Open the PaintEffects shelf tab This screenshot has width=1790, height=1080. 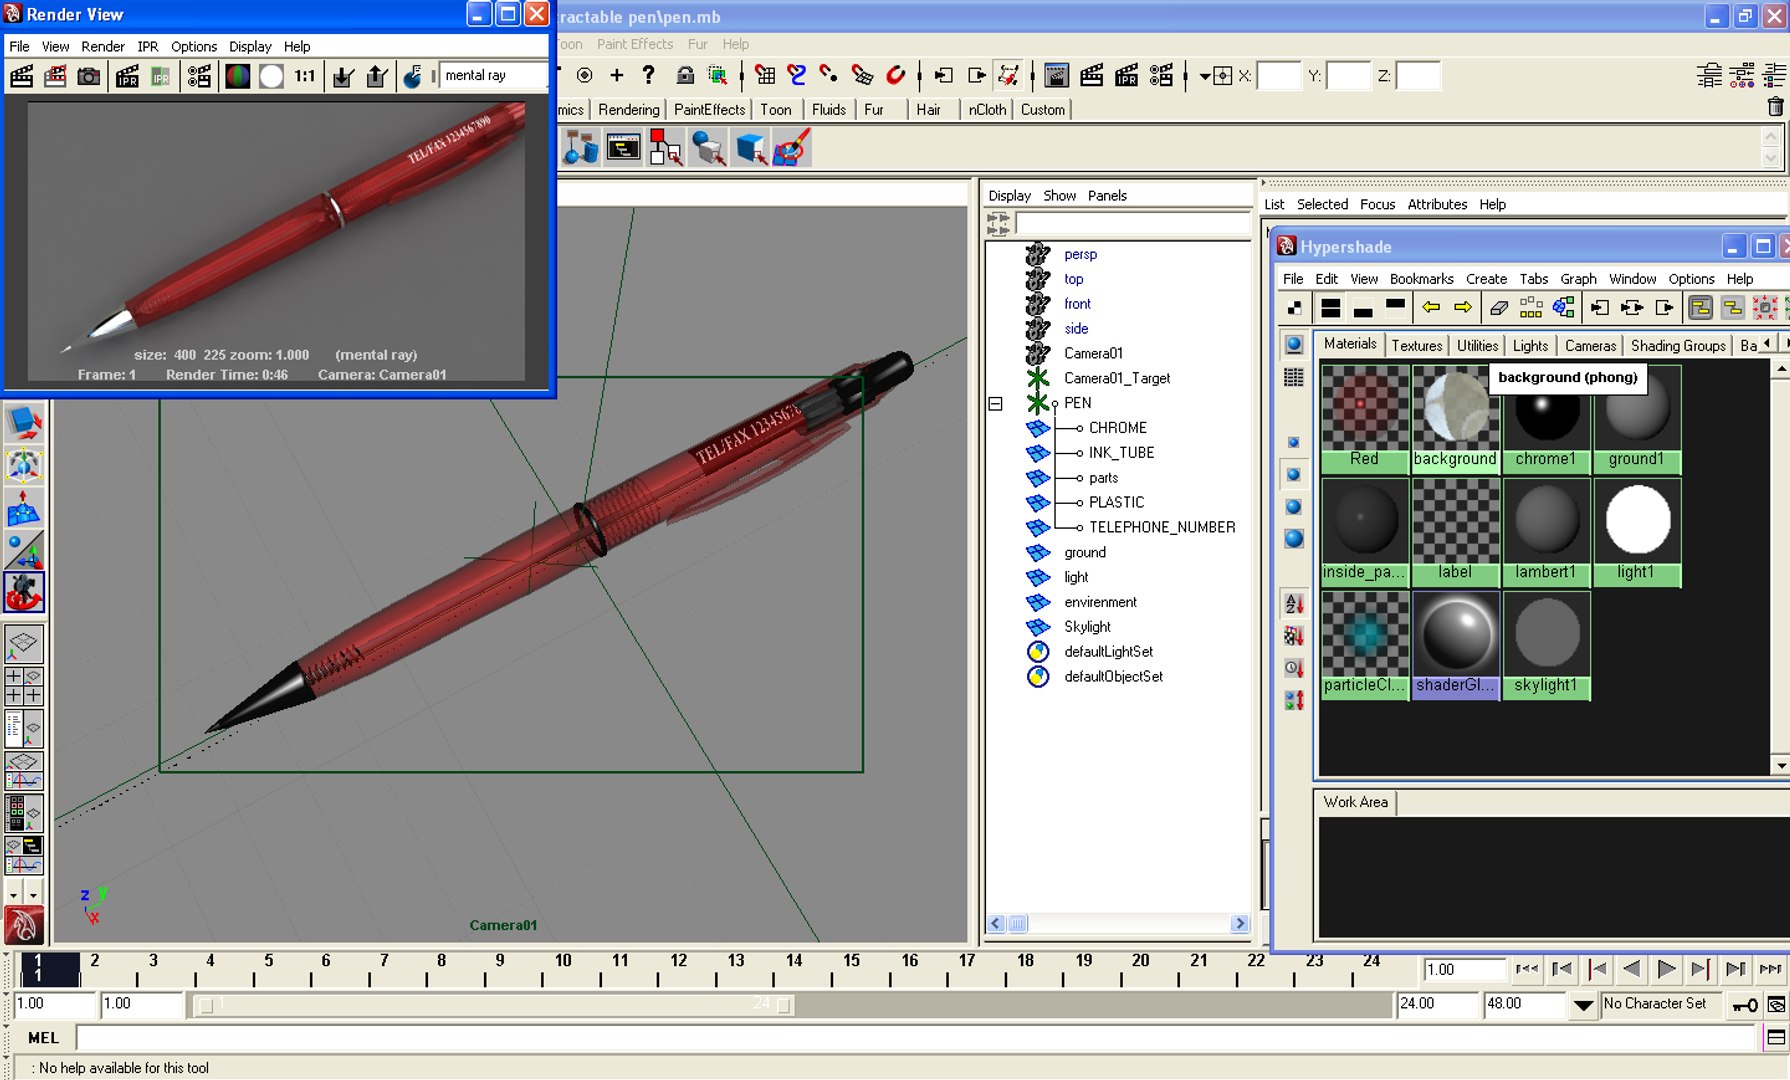709,110
